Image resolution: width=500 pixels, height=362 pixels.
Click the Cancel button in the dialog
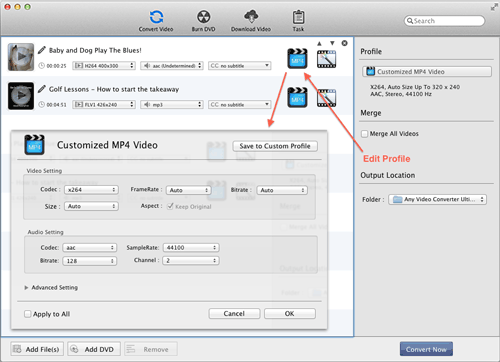coord(234,313)
